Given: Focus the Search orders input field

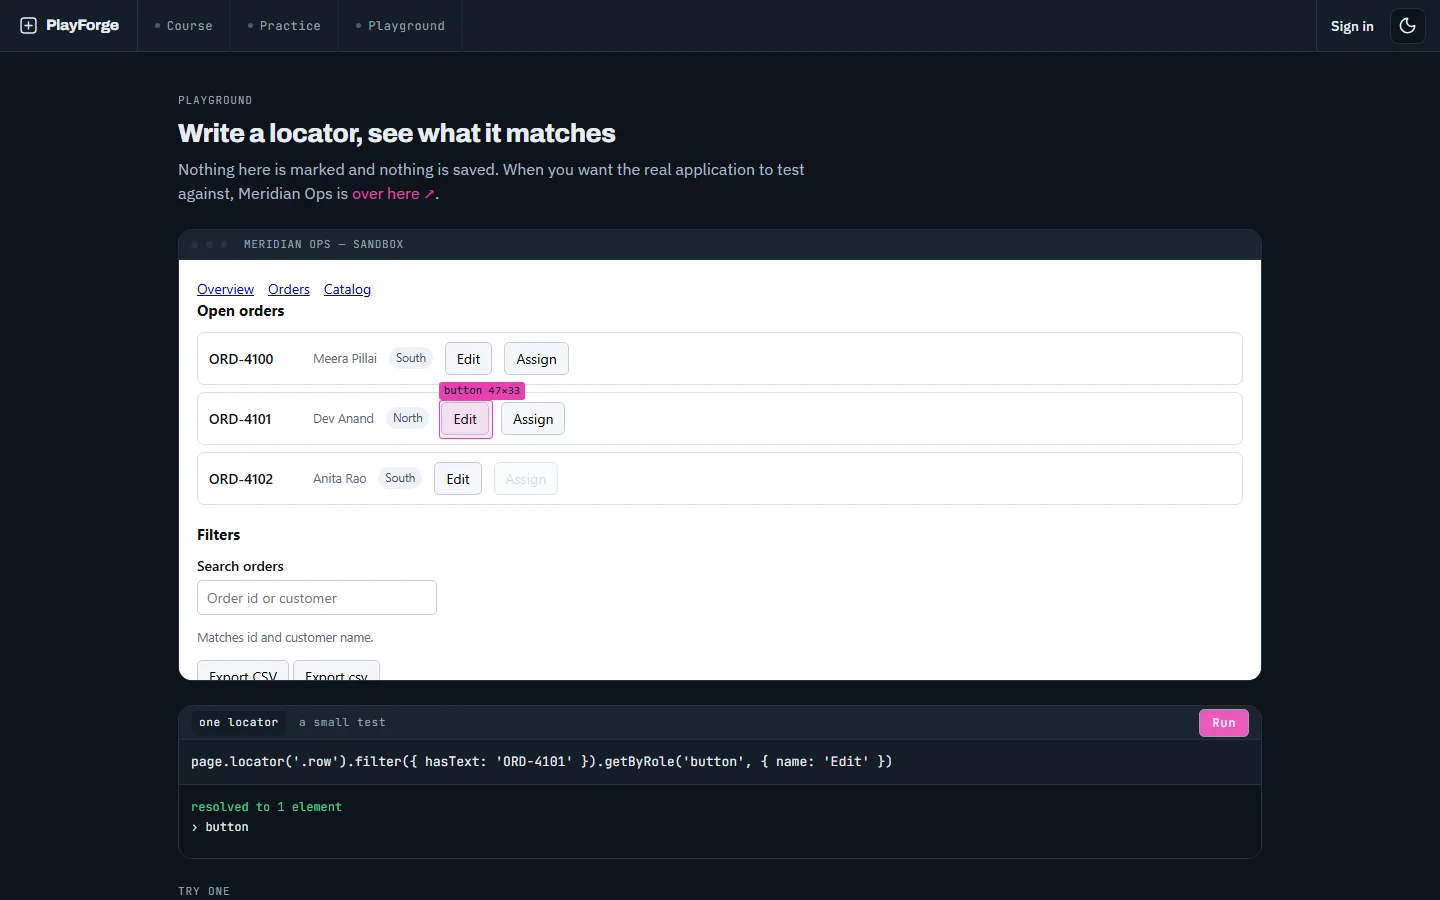Looking at the screenshot, I should 317,598.
